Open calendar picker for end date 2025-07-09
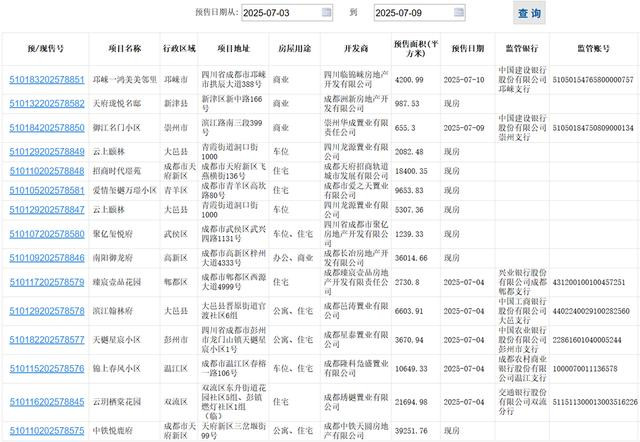Image resolution: width=640 pixels, height=442 pixels. pos(459,12)
